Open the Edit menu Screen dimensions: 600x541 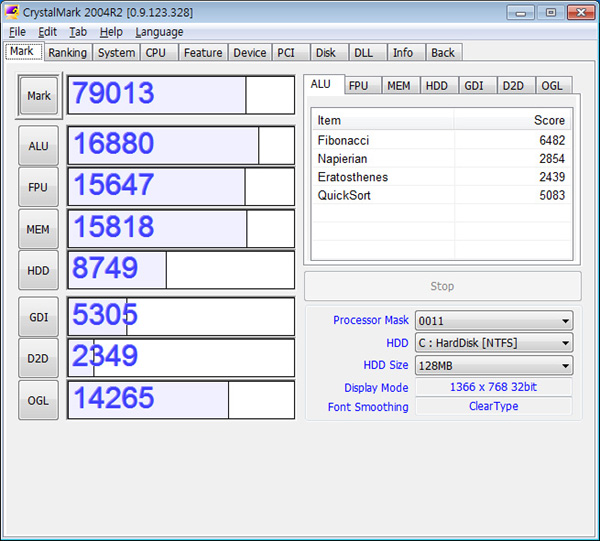[47, 32]
